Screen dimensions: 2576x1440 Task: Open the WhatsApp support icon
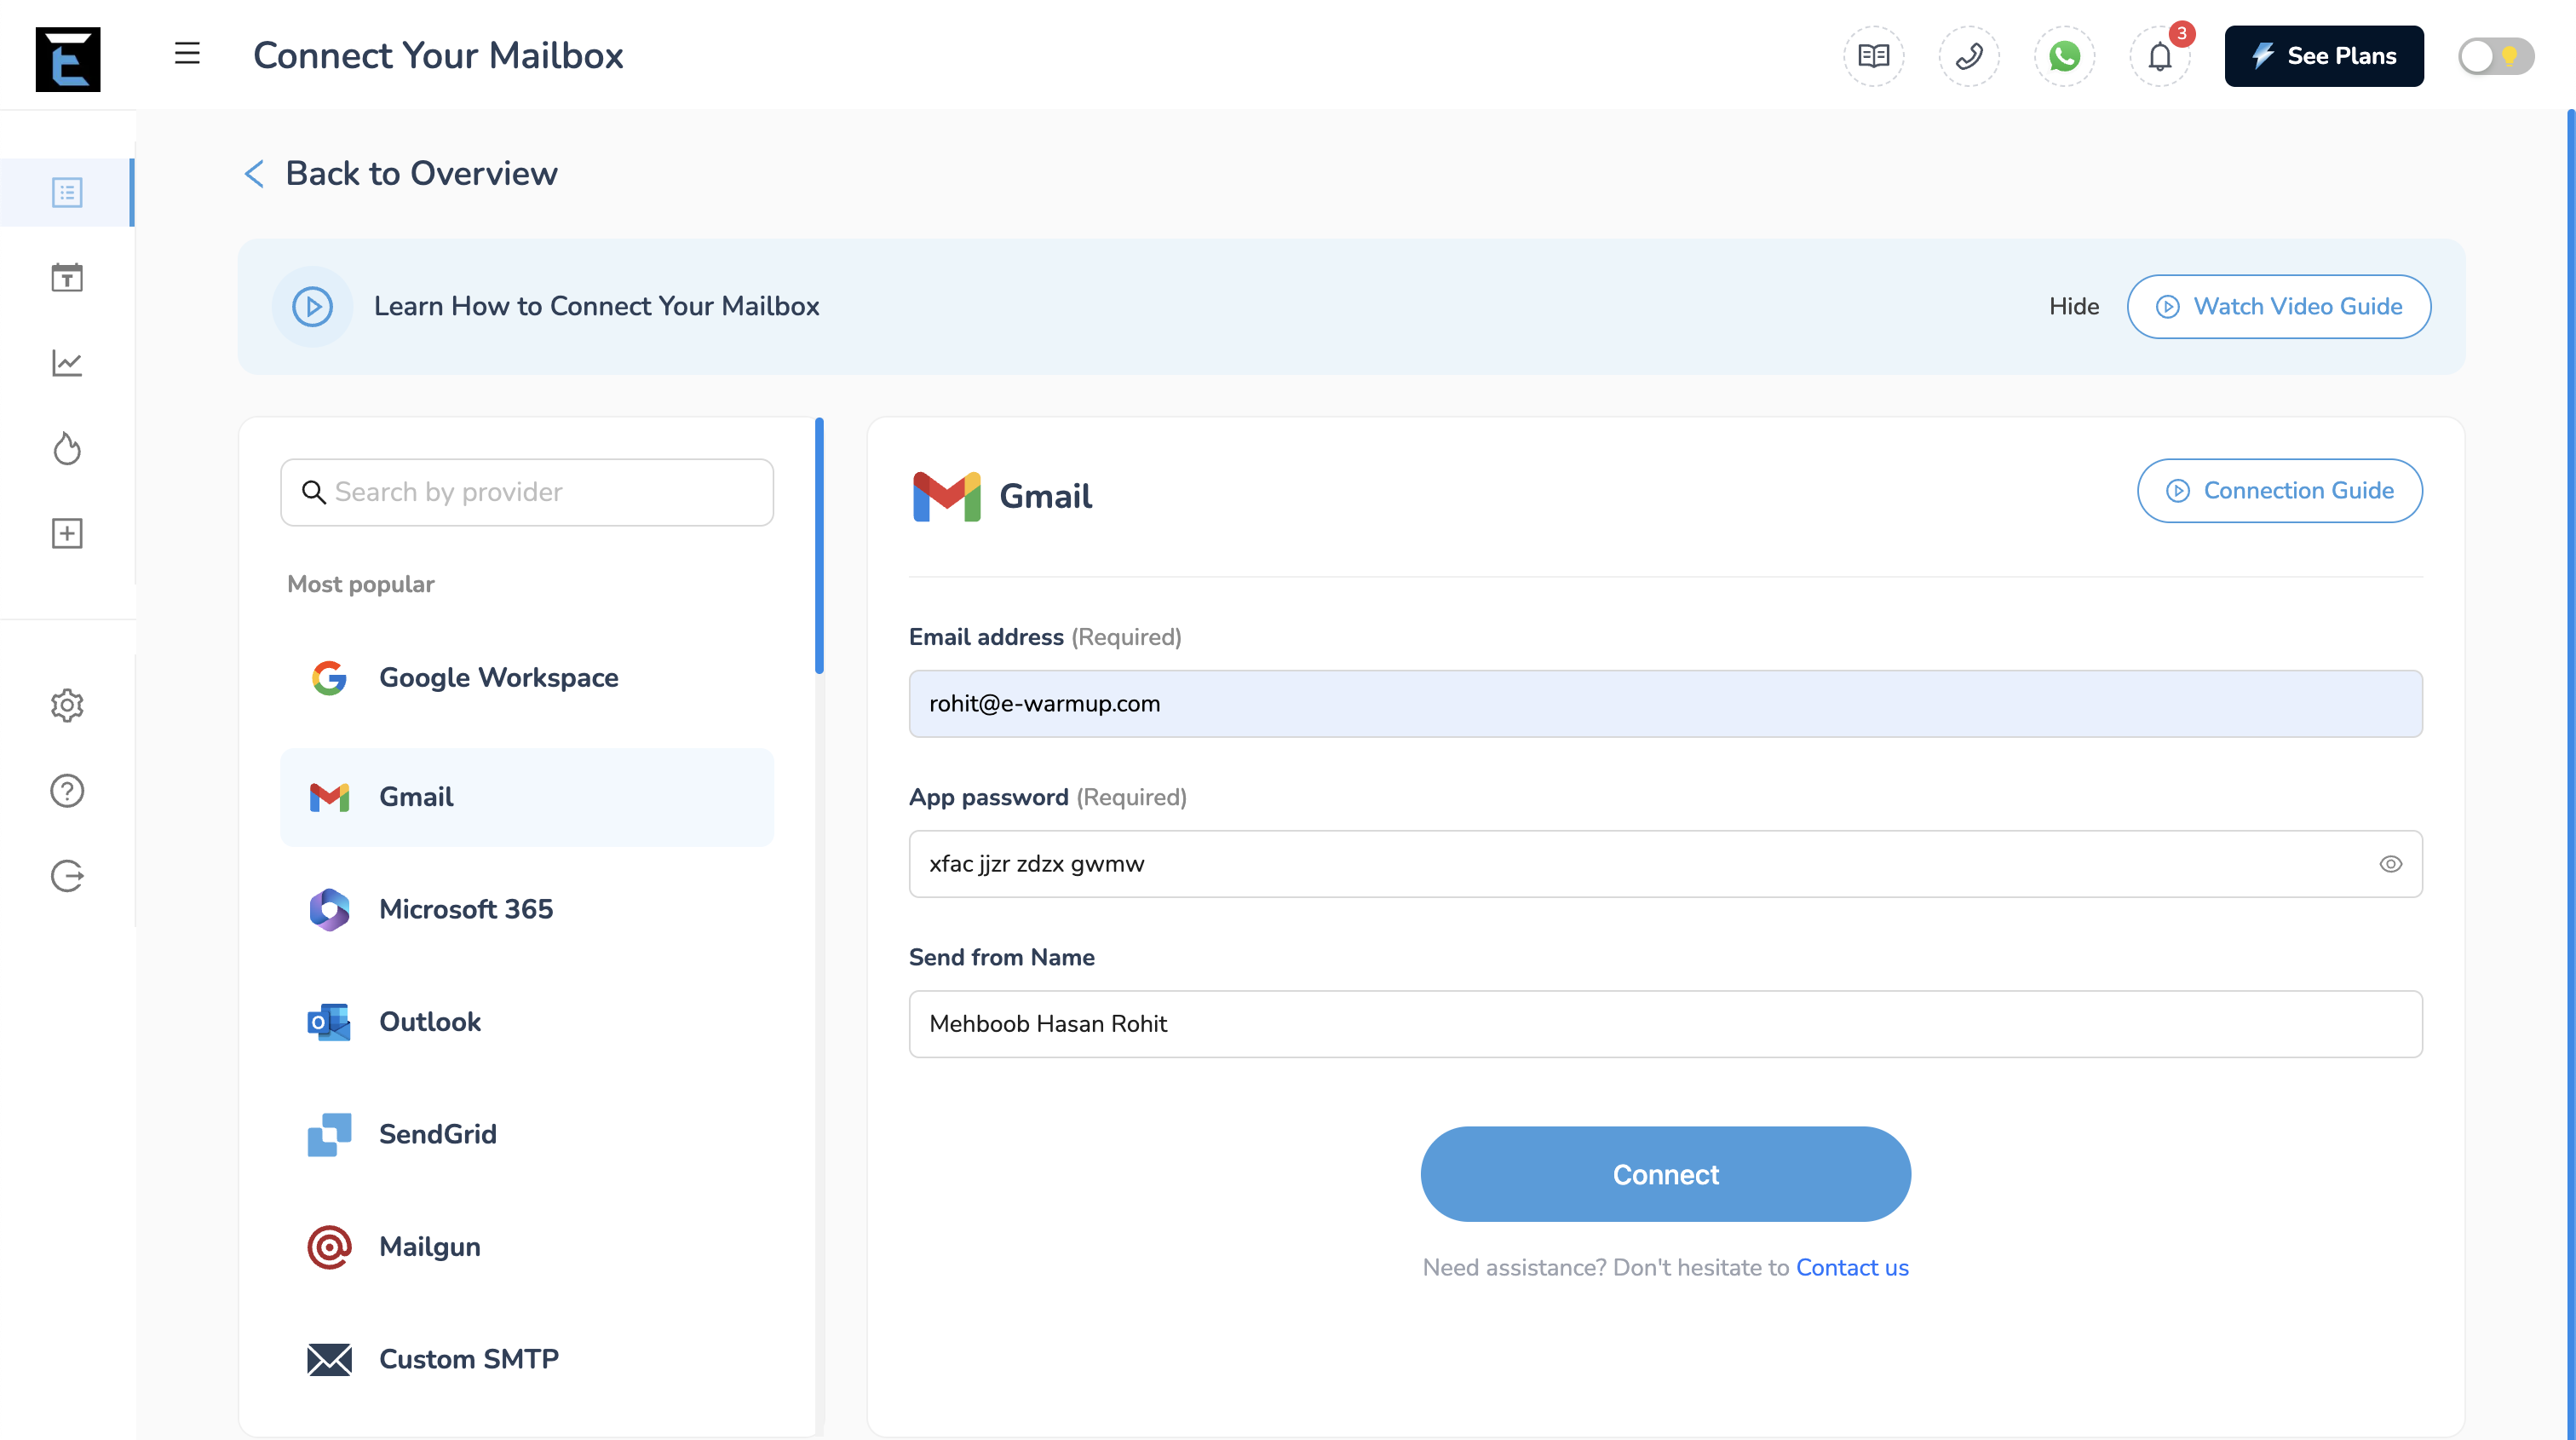click(2064, 56)
